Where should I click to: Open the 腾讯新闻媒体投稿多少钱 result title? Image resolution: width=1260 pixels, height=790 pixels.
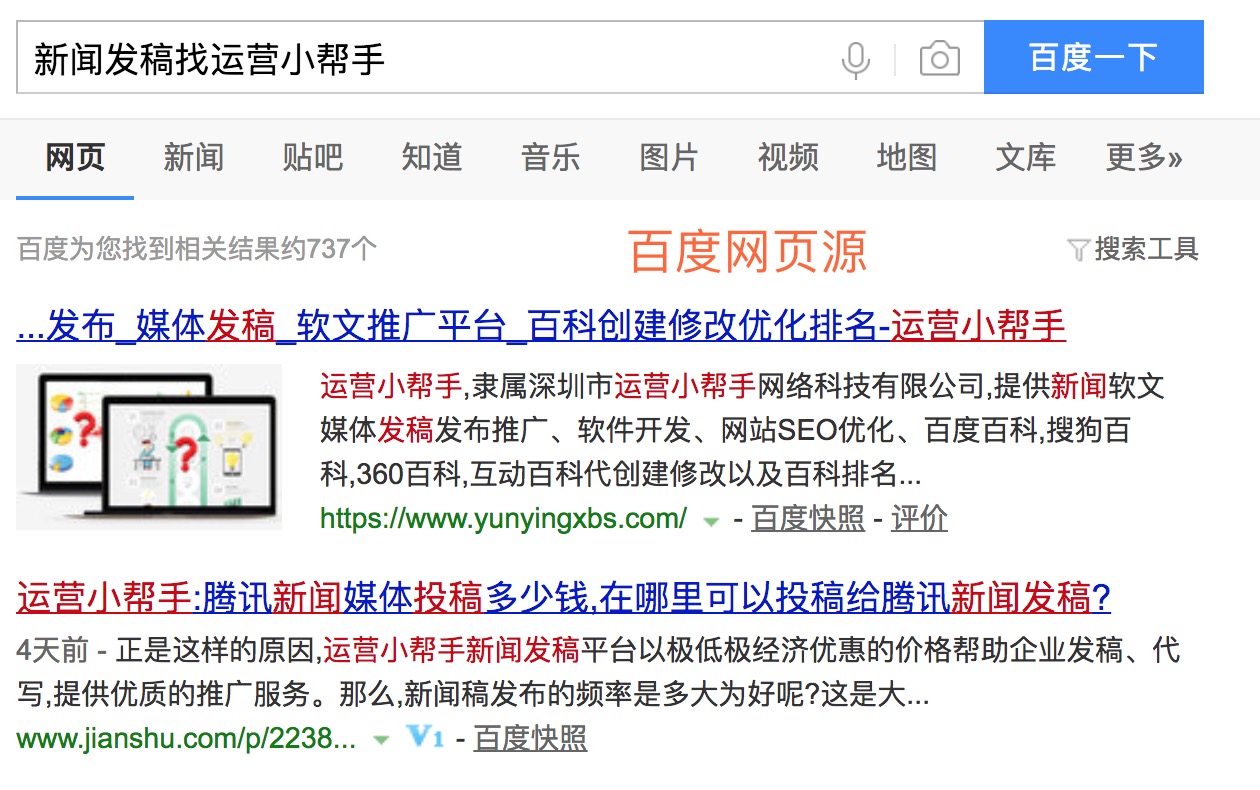[x=564, y=598]
